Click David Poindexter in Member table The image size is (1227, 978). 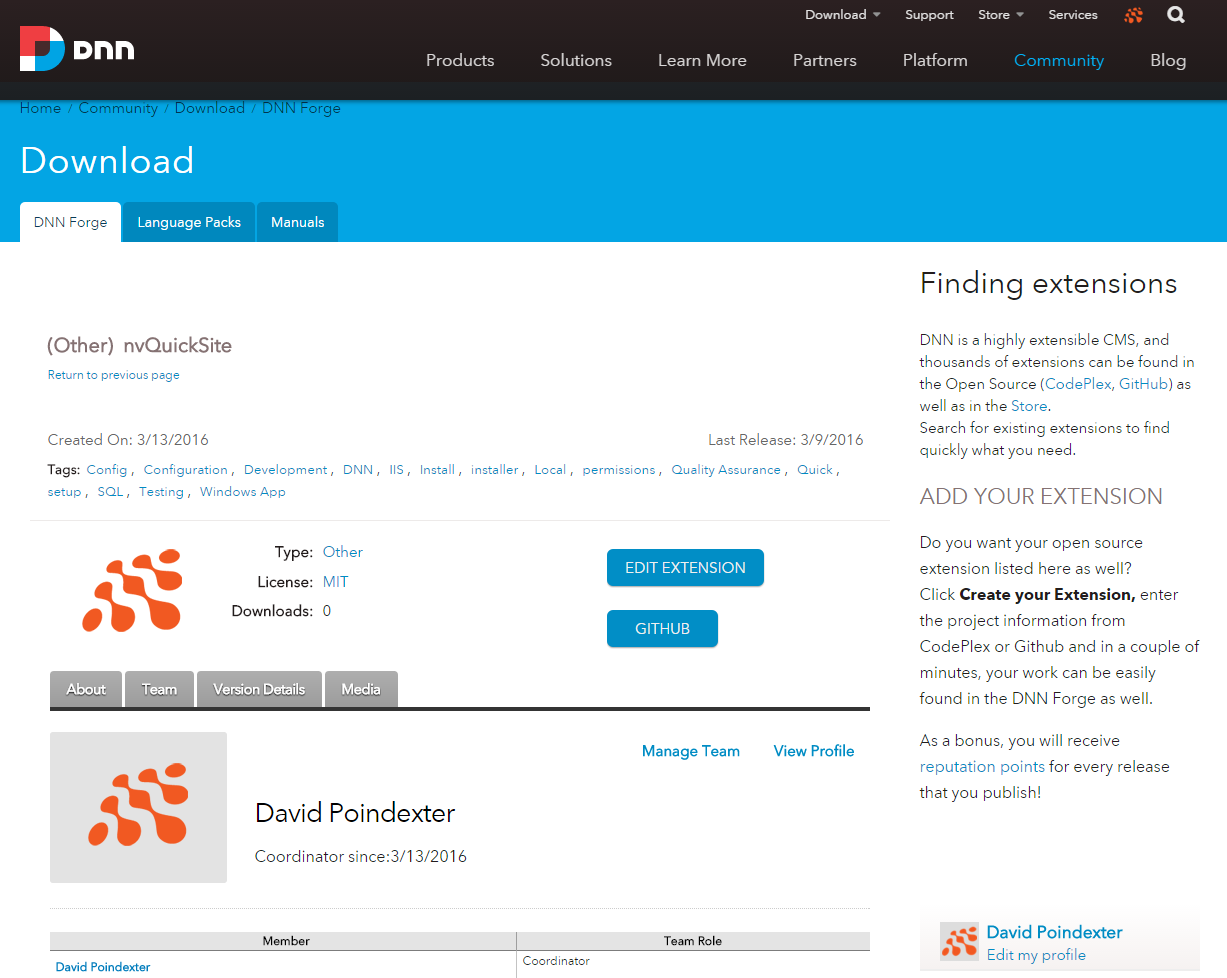[x=103, y=967]
